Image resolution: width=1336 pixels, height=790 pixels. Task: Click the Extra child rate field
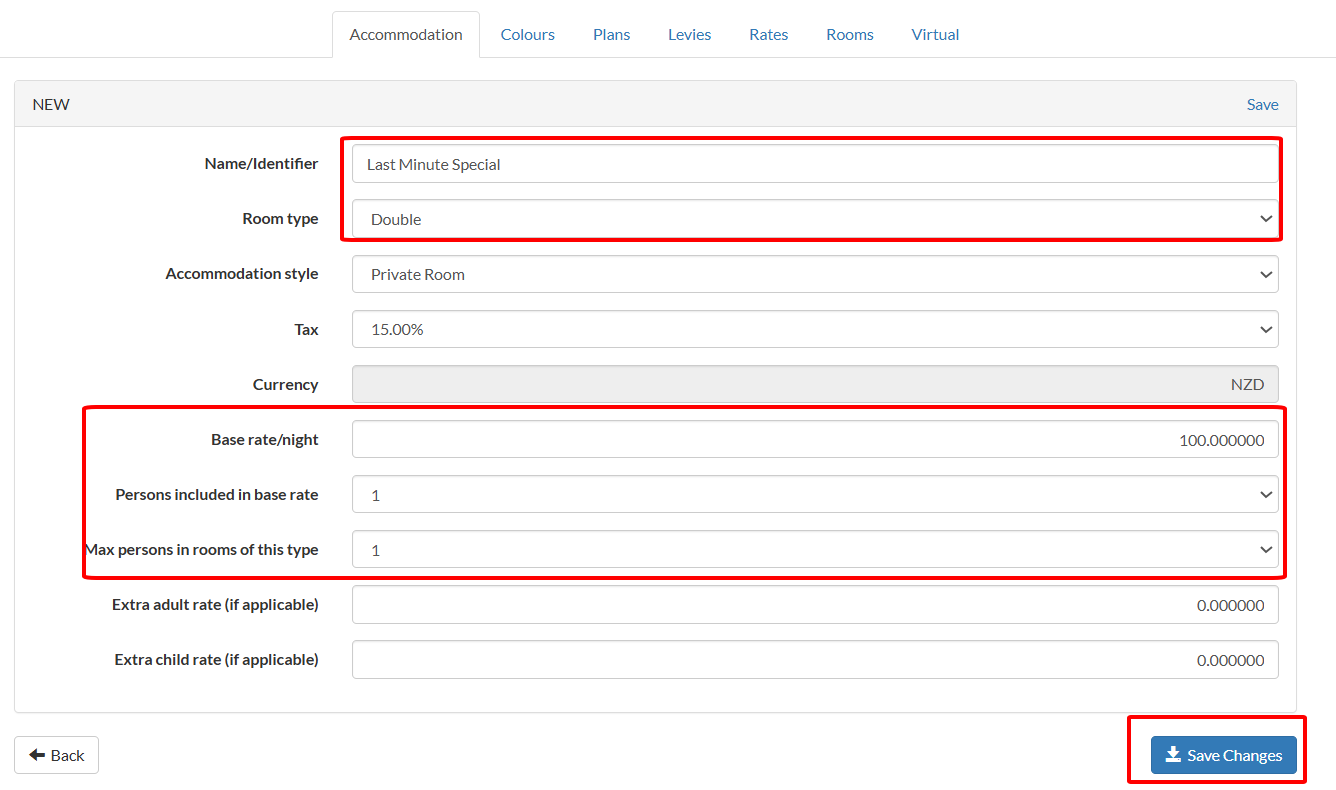pos(815,659)
